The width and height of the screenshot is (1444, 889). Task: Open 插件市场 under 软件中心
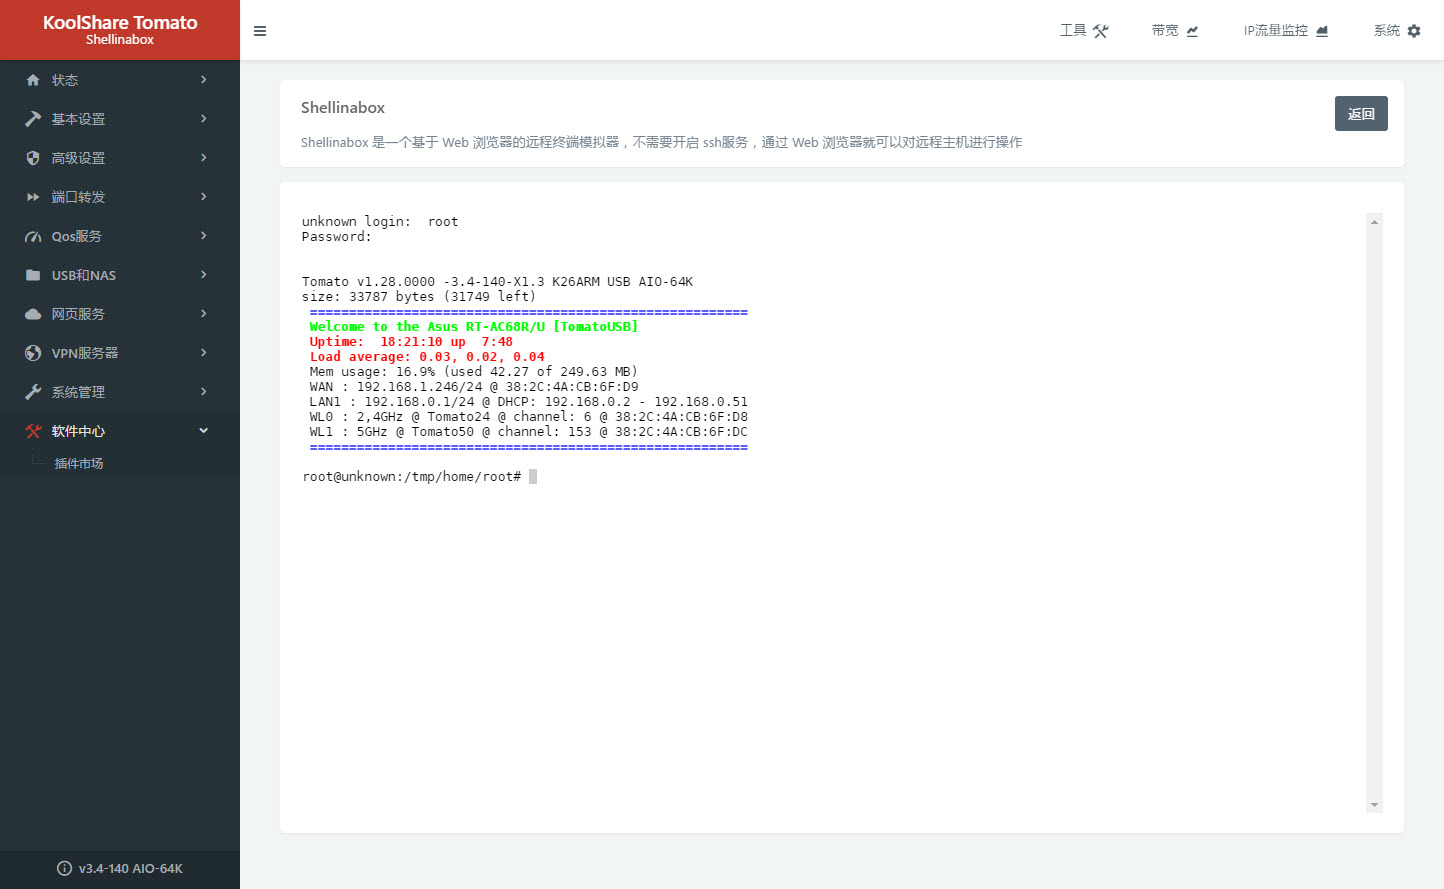(x=79, y=464)
